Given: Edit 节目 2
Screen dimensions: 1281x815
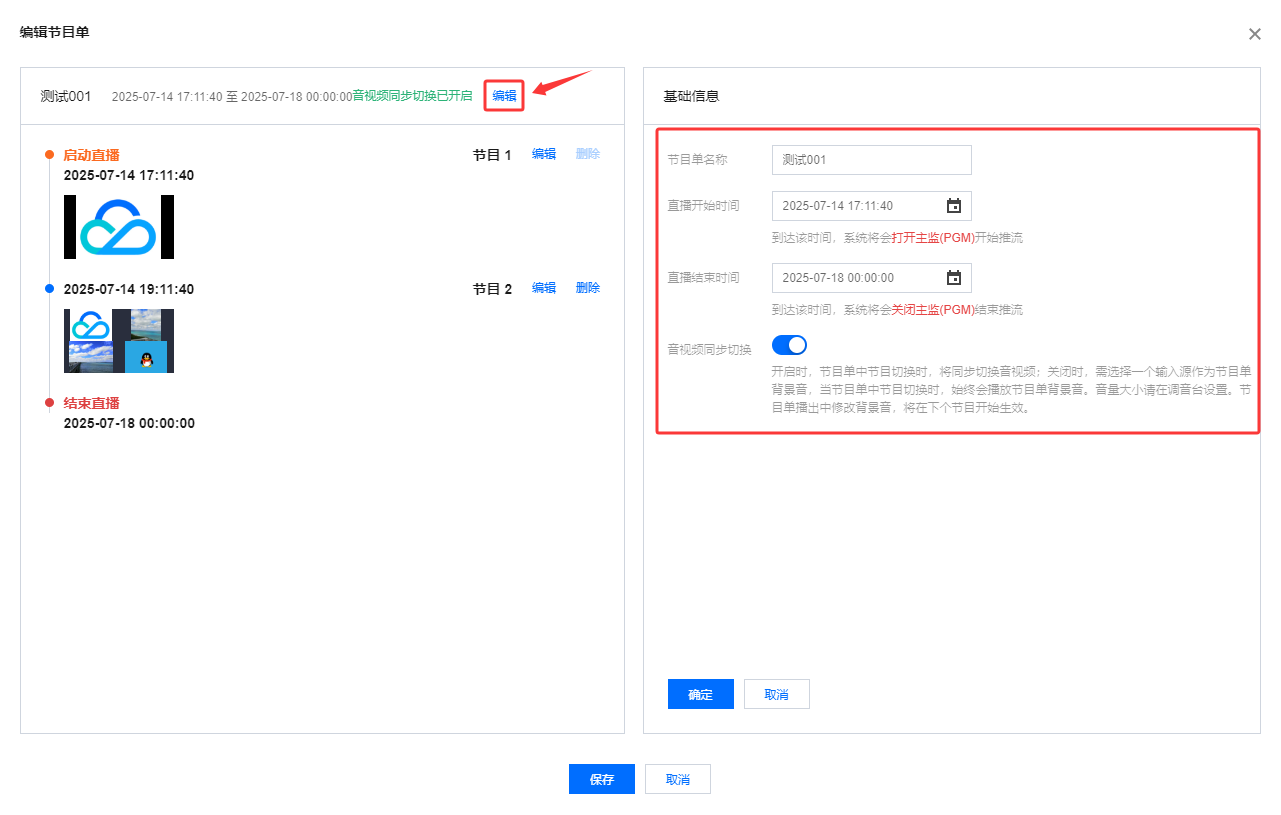Looking at the screenshot, I should point(544,288).
